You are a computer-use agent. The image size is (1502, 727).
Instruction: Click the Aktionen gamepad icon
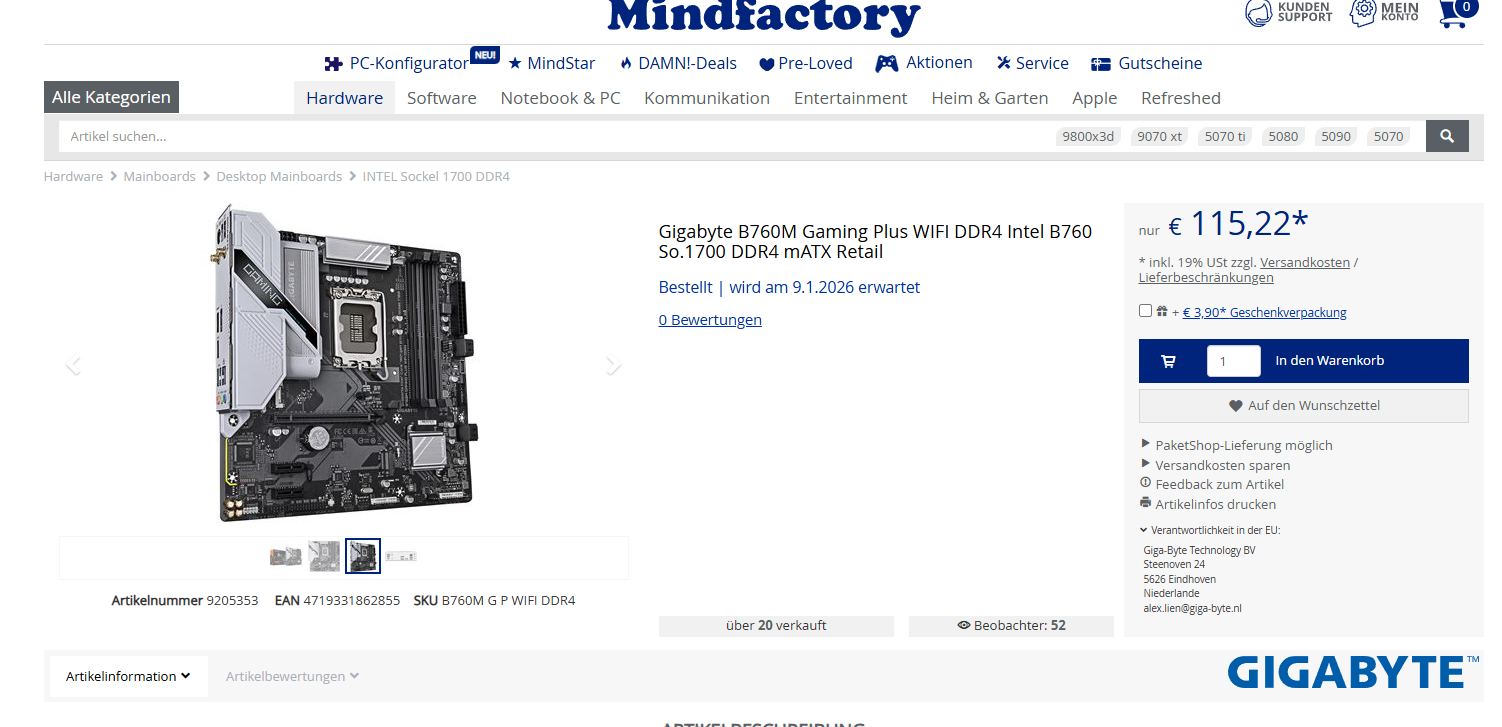[x=887, y=63]
